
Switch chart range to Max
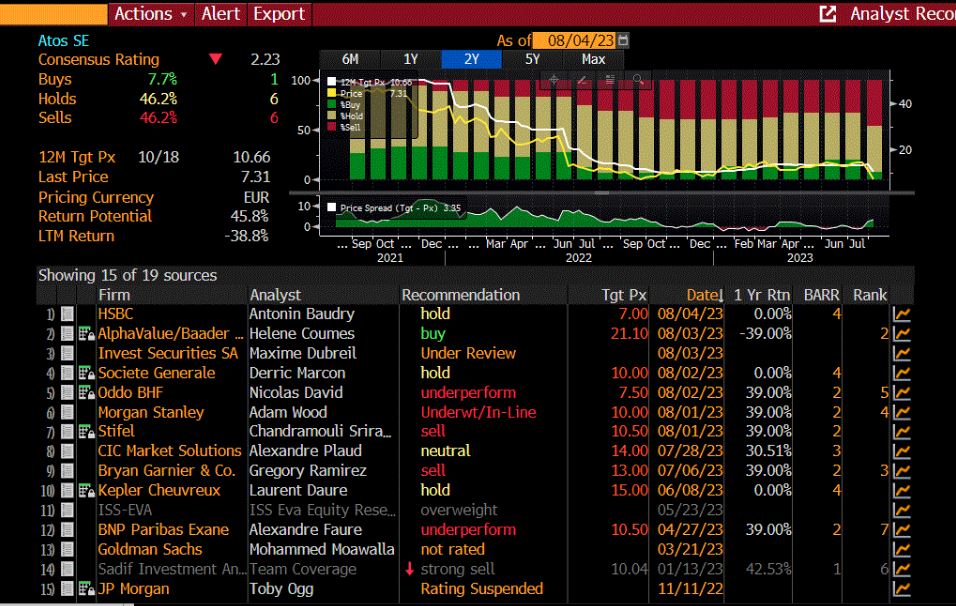point(593,59)
